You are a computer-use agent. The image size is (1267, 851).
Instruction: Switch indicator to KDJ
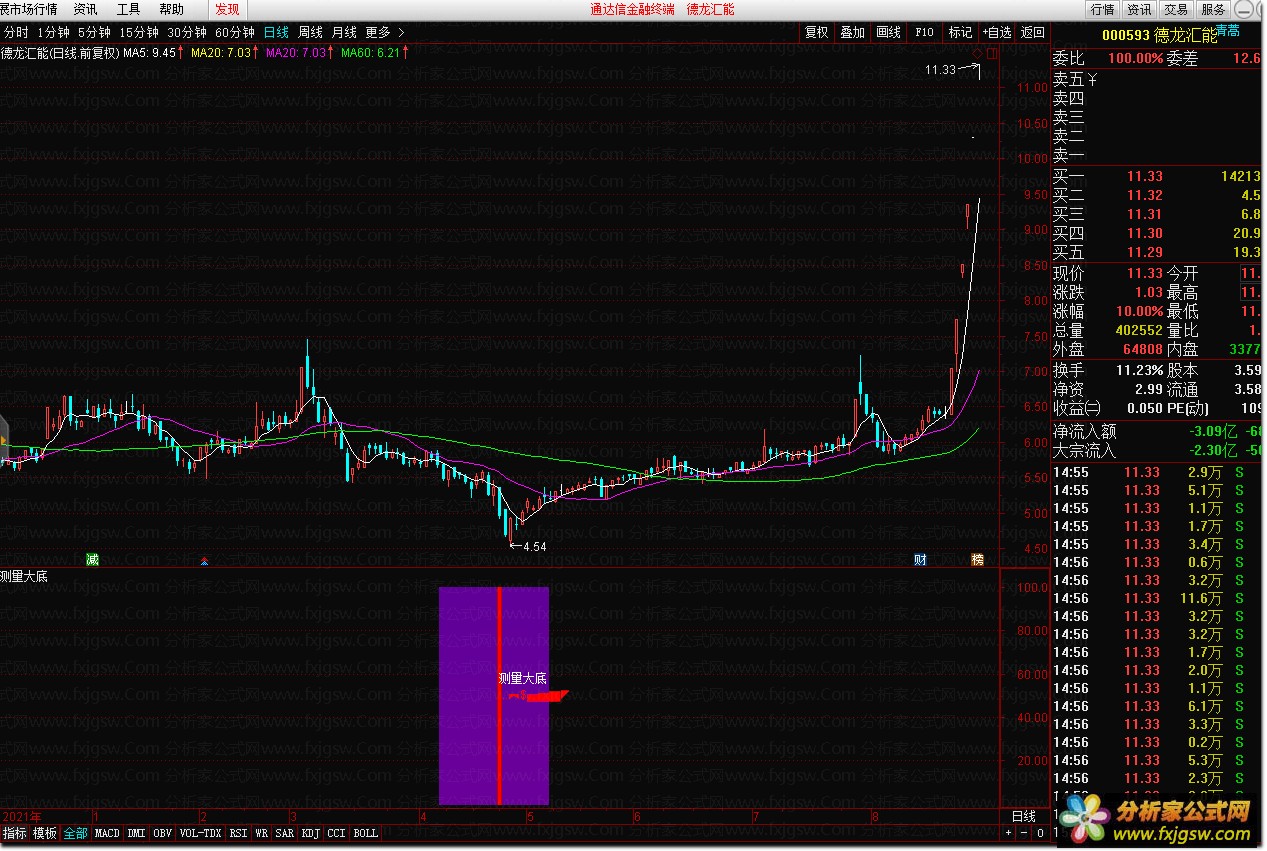pyautogui.click(x=311, y=833)
